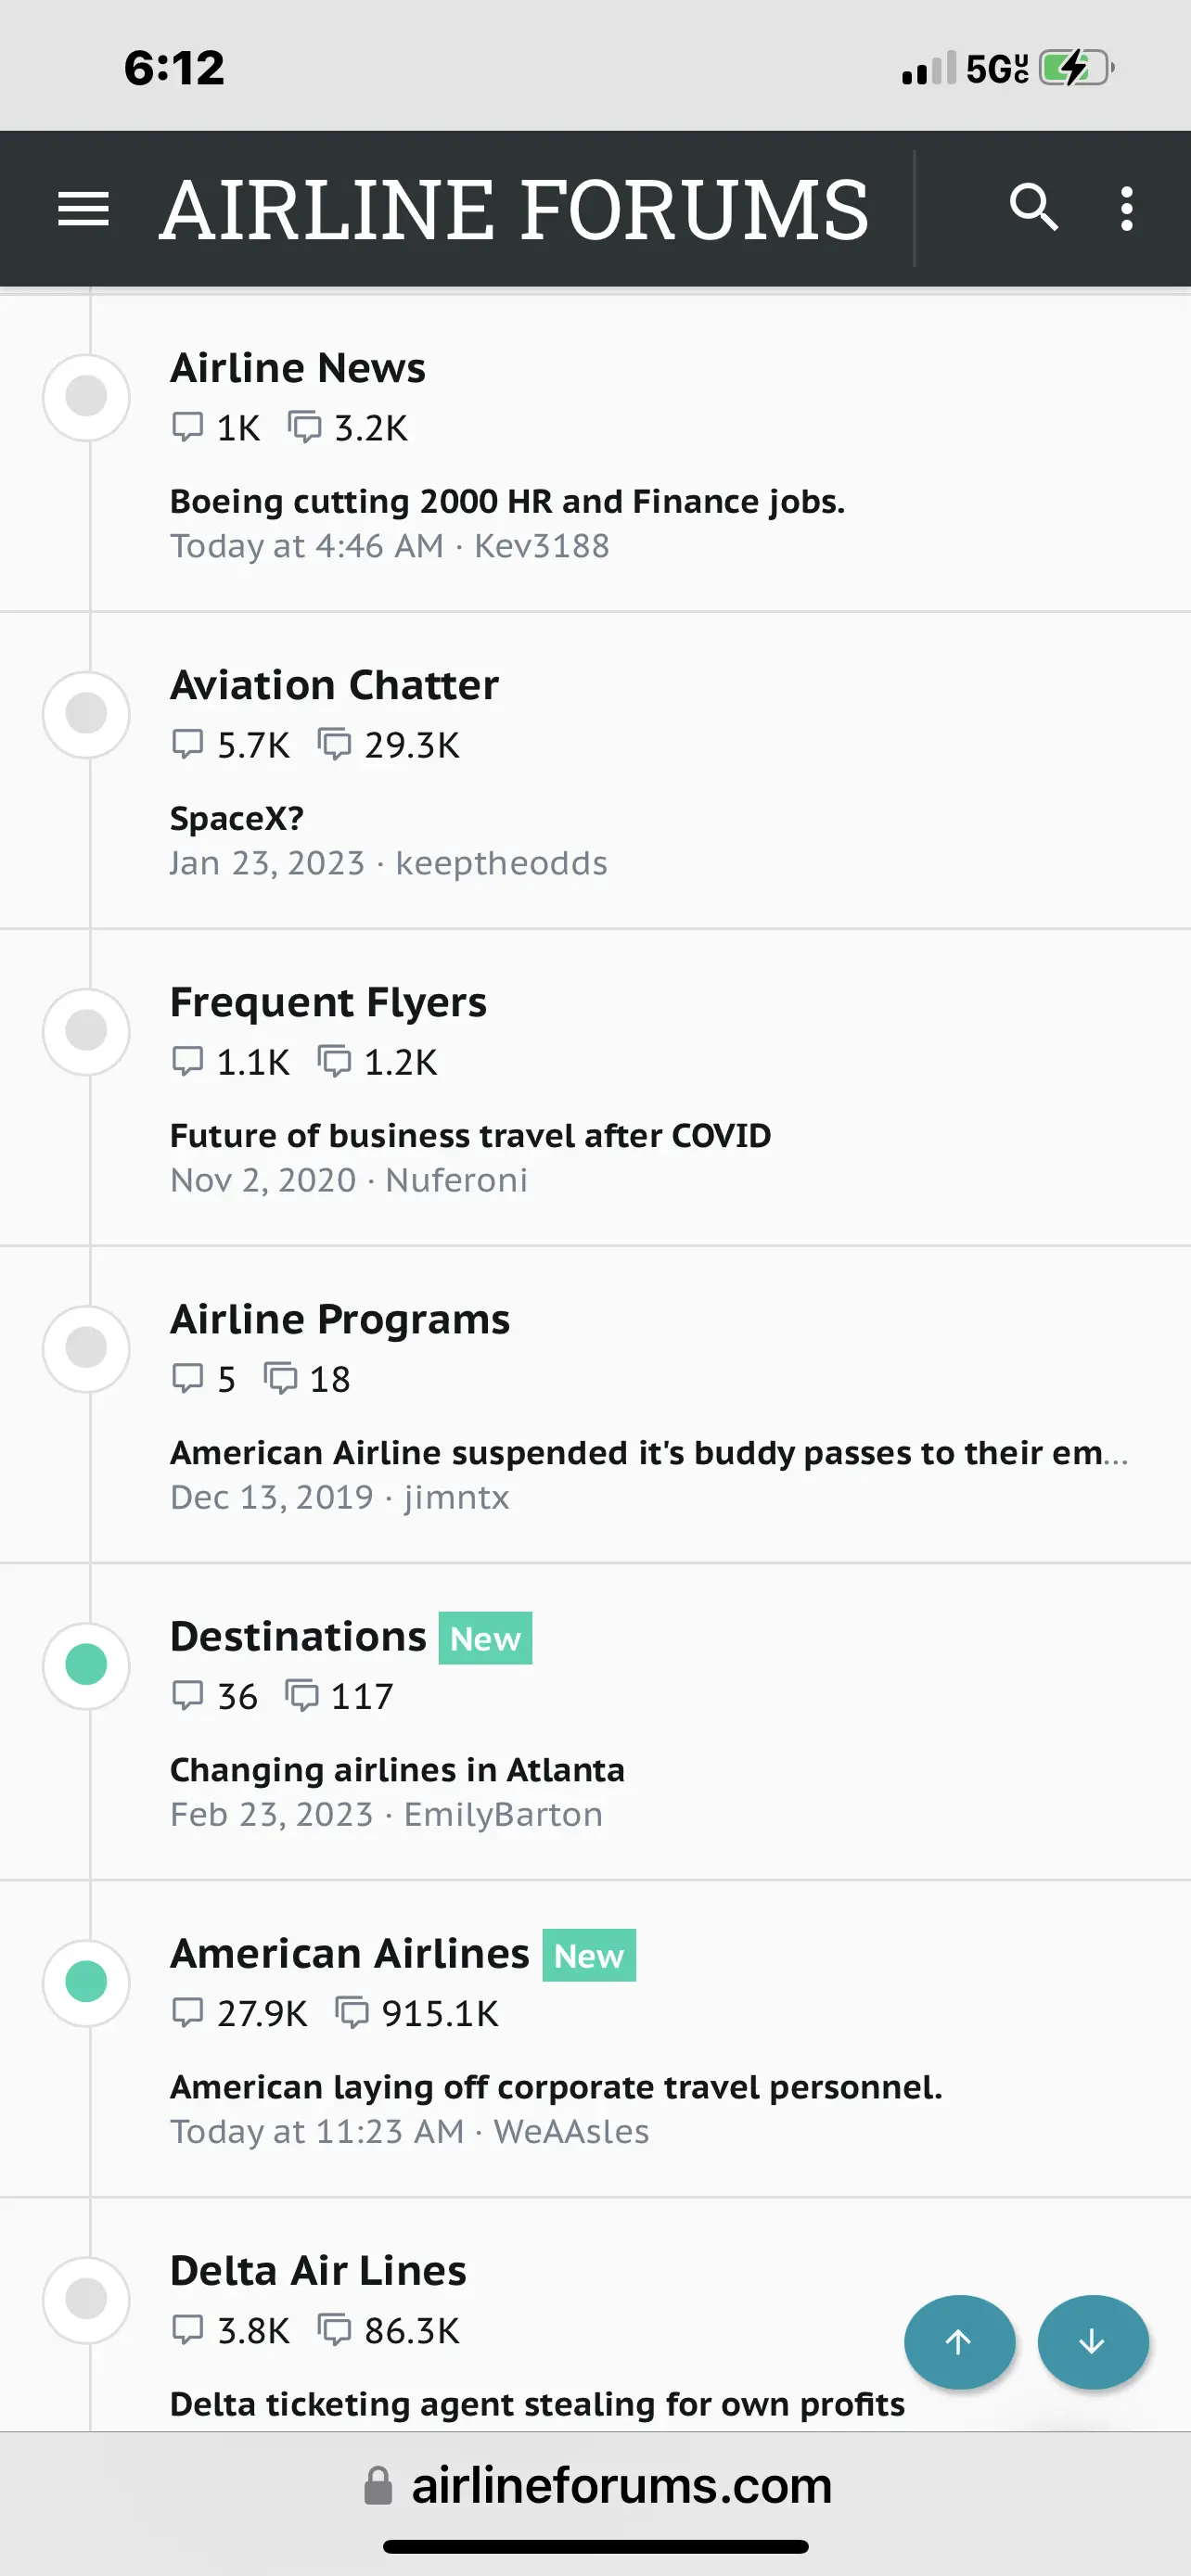Click the Airline News status icon

[x=86, y=397]
